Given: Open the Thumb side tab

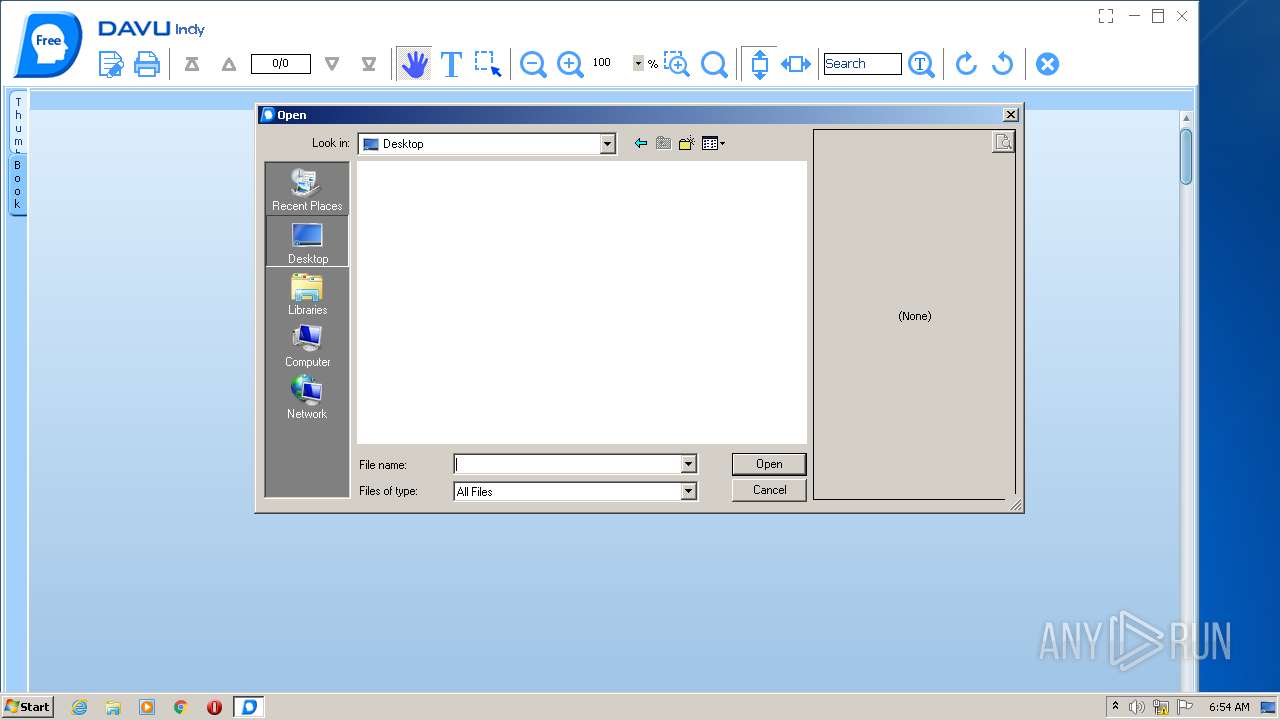Looking at the screenshot, I should tap(17, 122).
